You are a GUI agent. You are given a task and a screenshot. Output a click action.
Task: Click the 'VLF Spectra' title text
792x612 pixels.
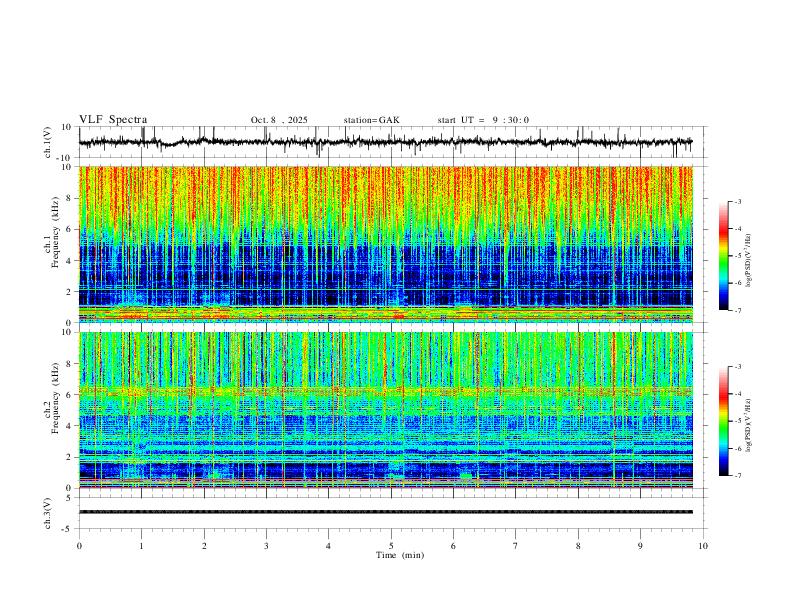[x=113, y=120]
